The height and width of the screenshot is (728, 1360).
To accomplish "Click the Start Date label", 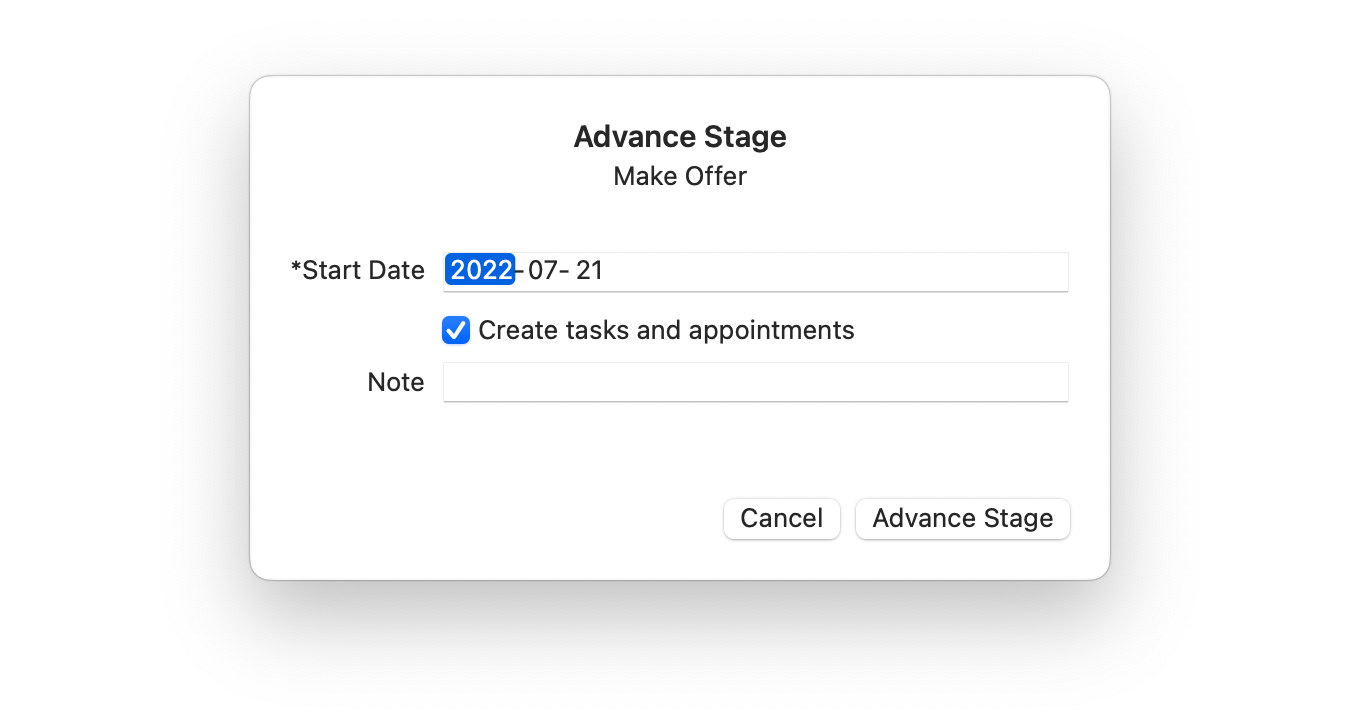I will click(x=358, y=270).
